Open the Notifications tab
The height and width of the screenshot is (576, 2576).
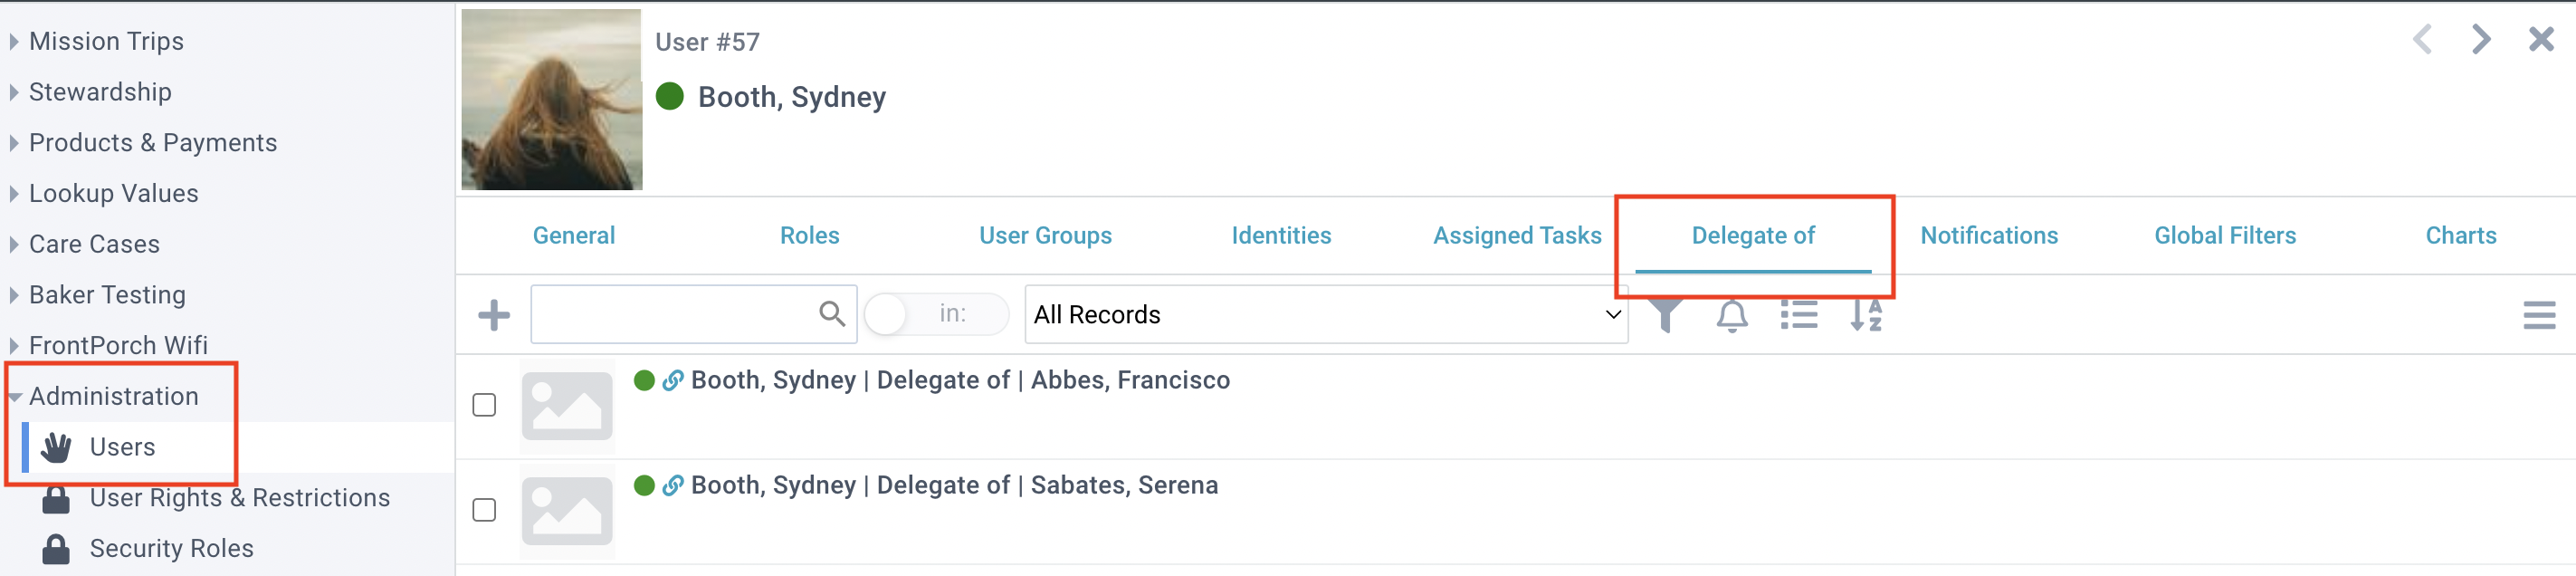(x=1989, y=236)
